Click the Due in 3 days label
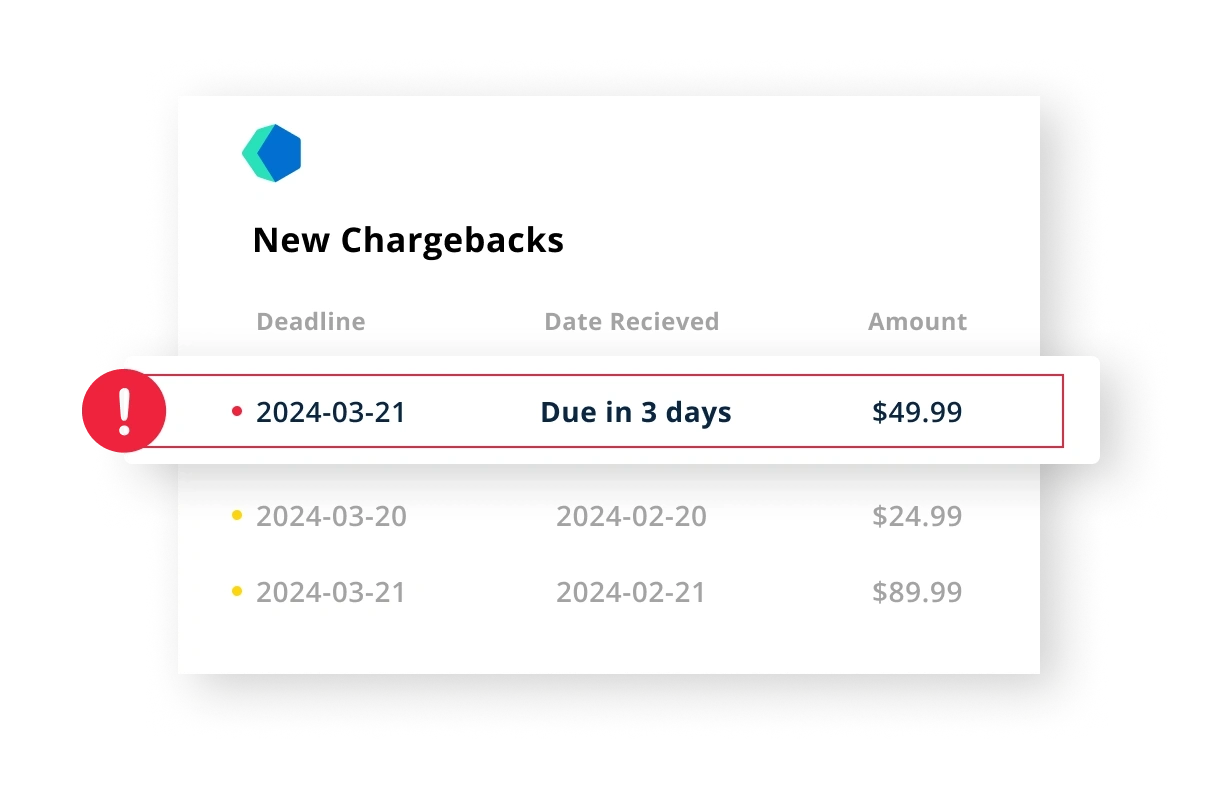Viewport: 1206px width, 808px height. tap(636, 412)
